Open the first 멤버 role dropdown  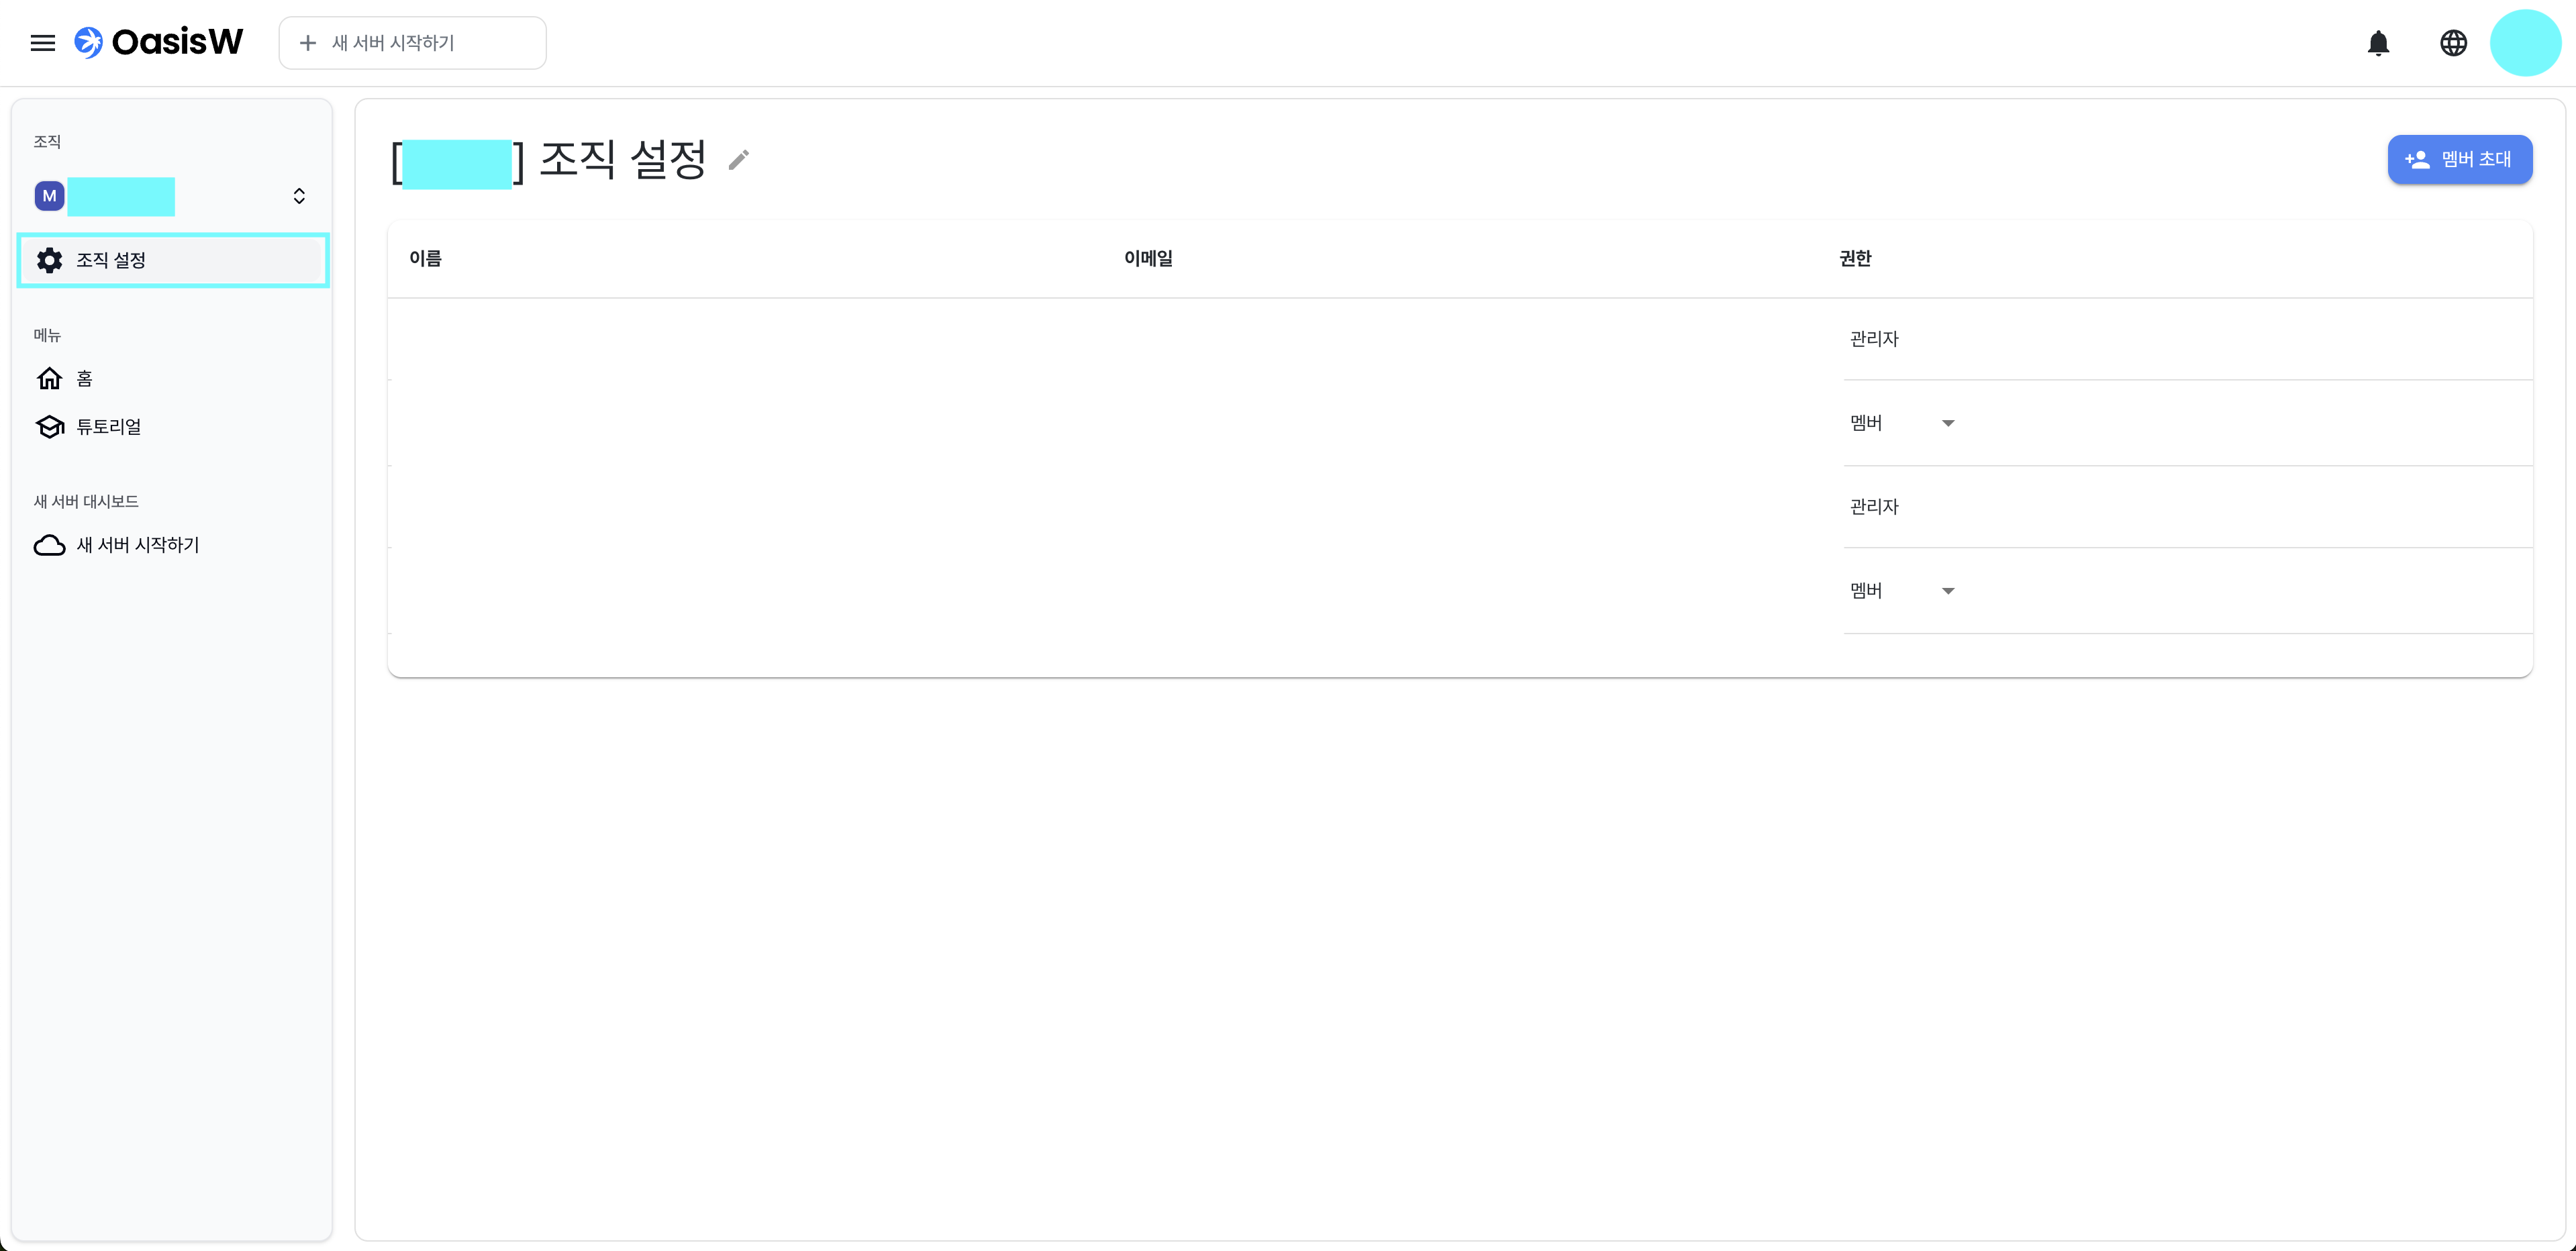point(1947,424)
